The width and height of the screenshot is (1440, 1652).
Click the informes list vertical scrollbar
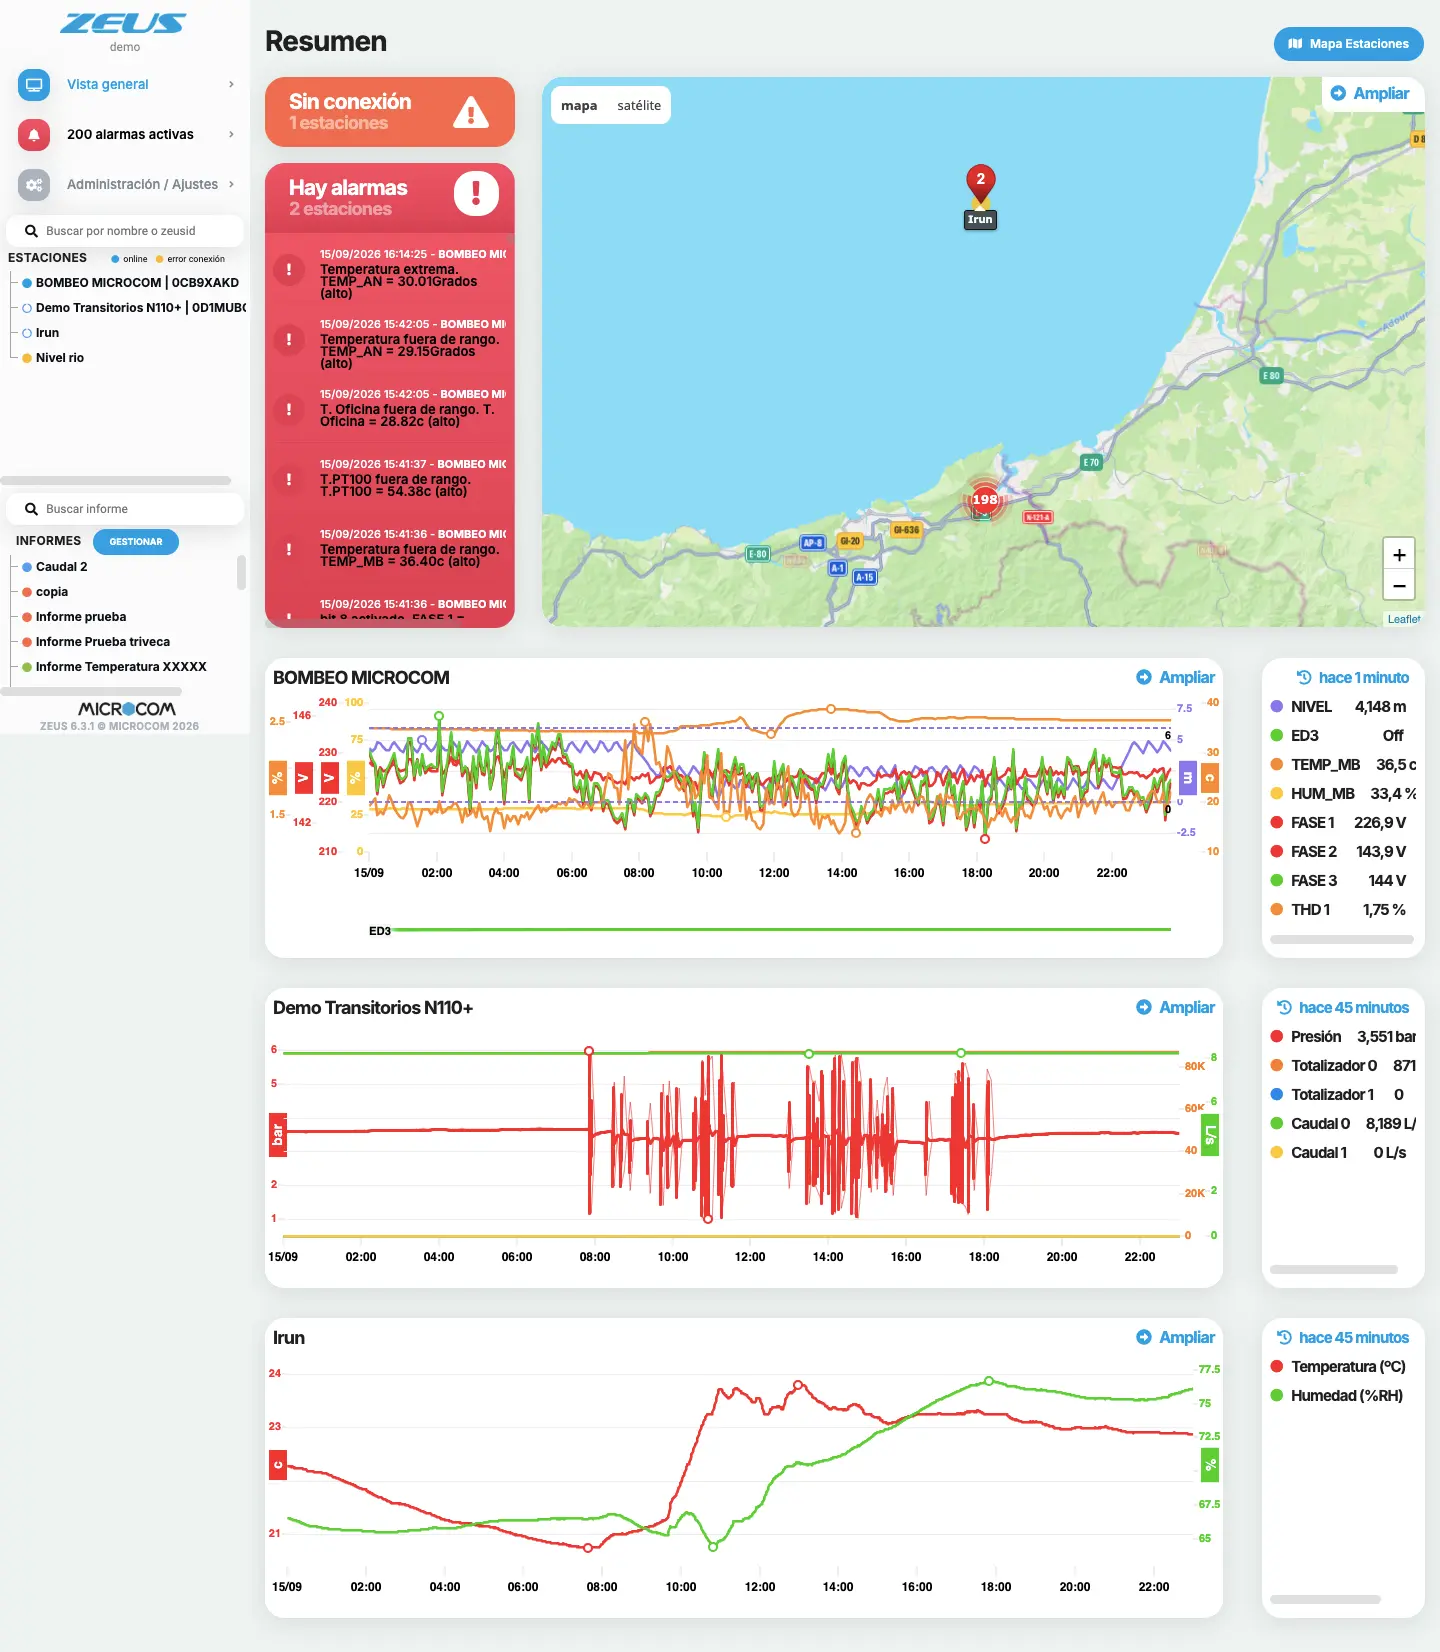[241, 573]
